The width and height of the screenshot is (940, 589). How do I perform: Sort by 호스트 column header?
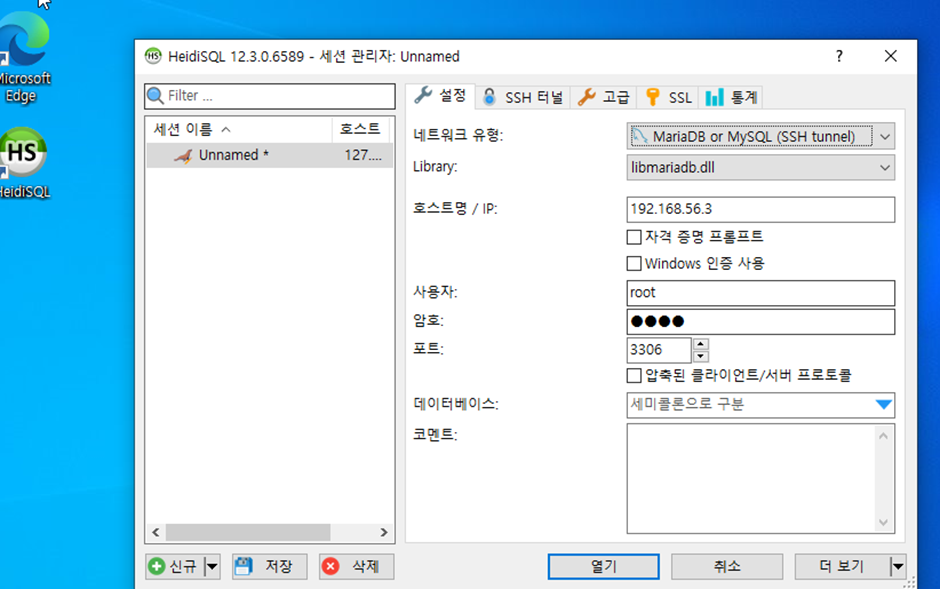(360, 129)
